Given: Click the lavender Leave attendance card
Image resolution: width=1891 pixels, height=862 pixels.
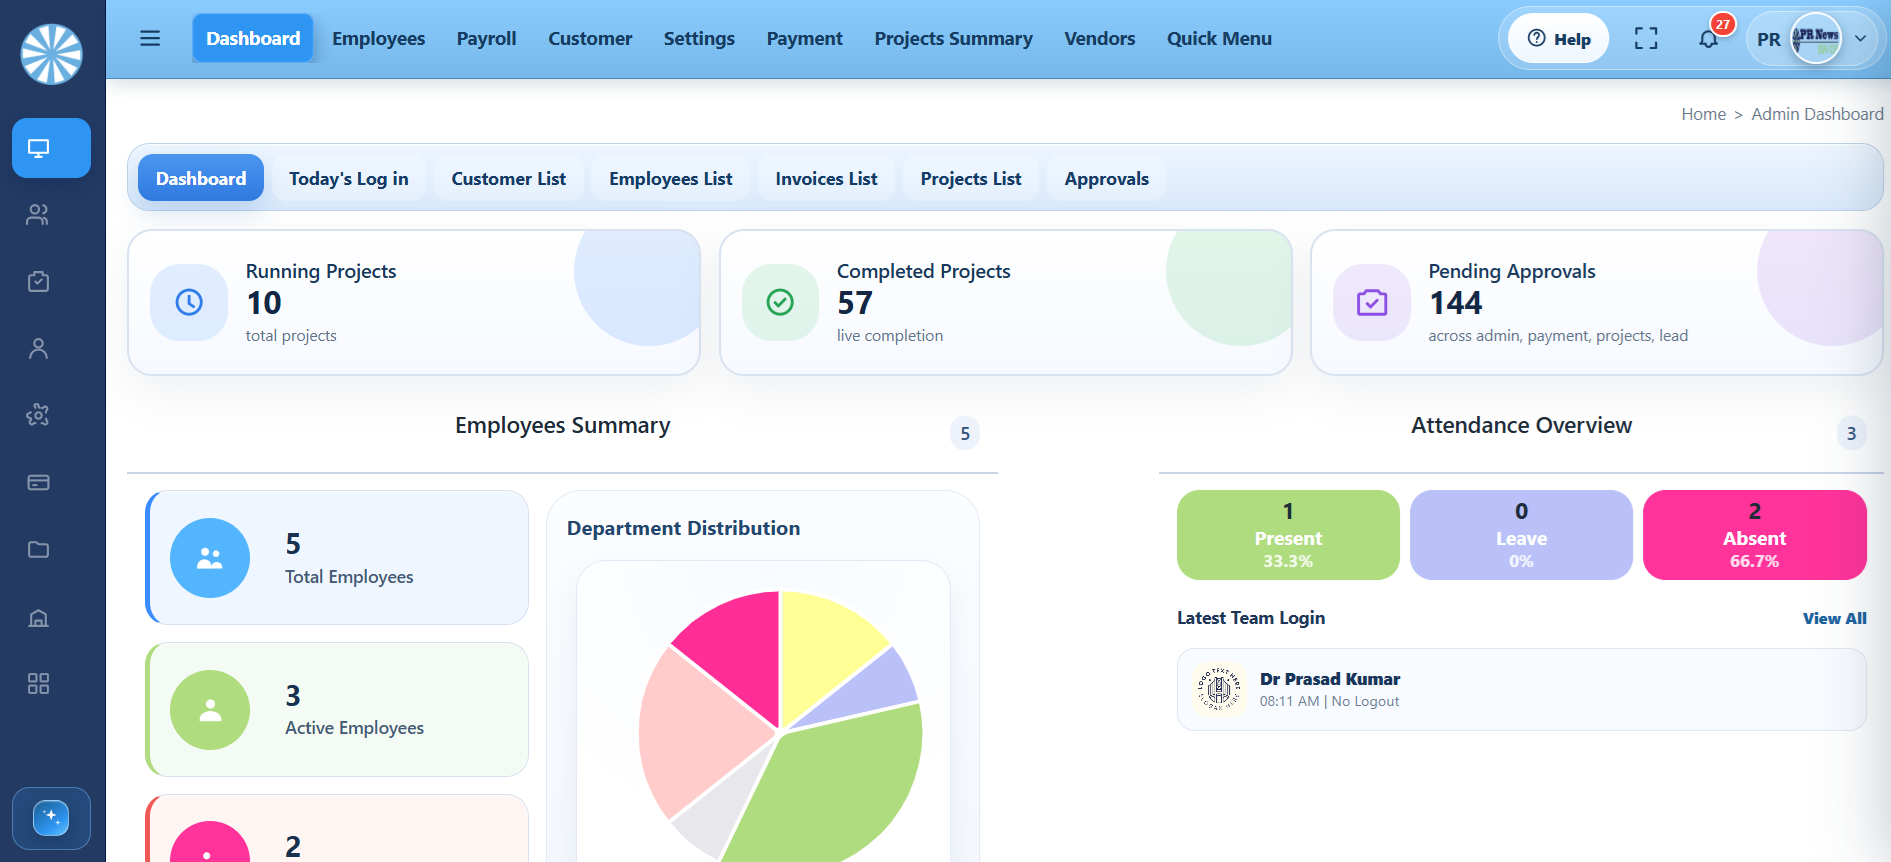Looking at the screenshot, I should click(x=1521, y=535).
